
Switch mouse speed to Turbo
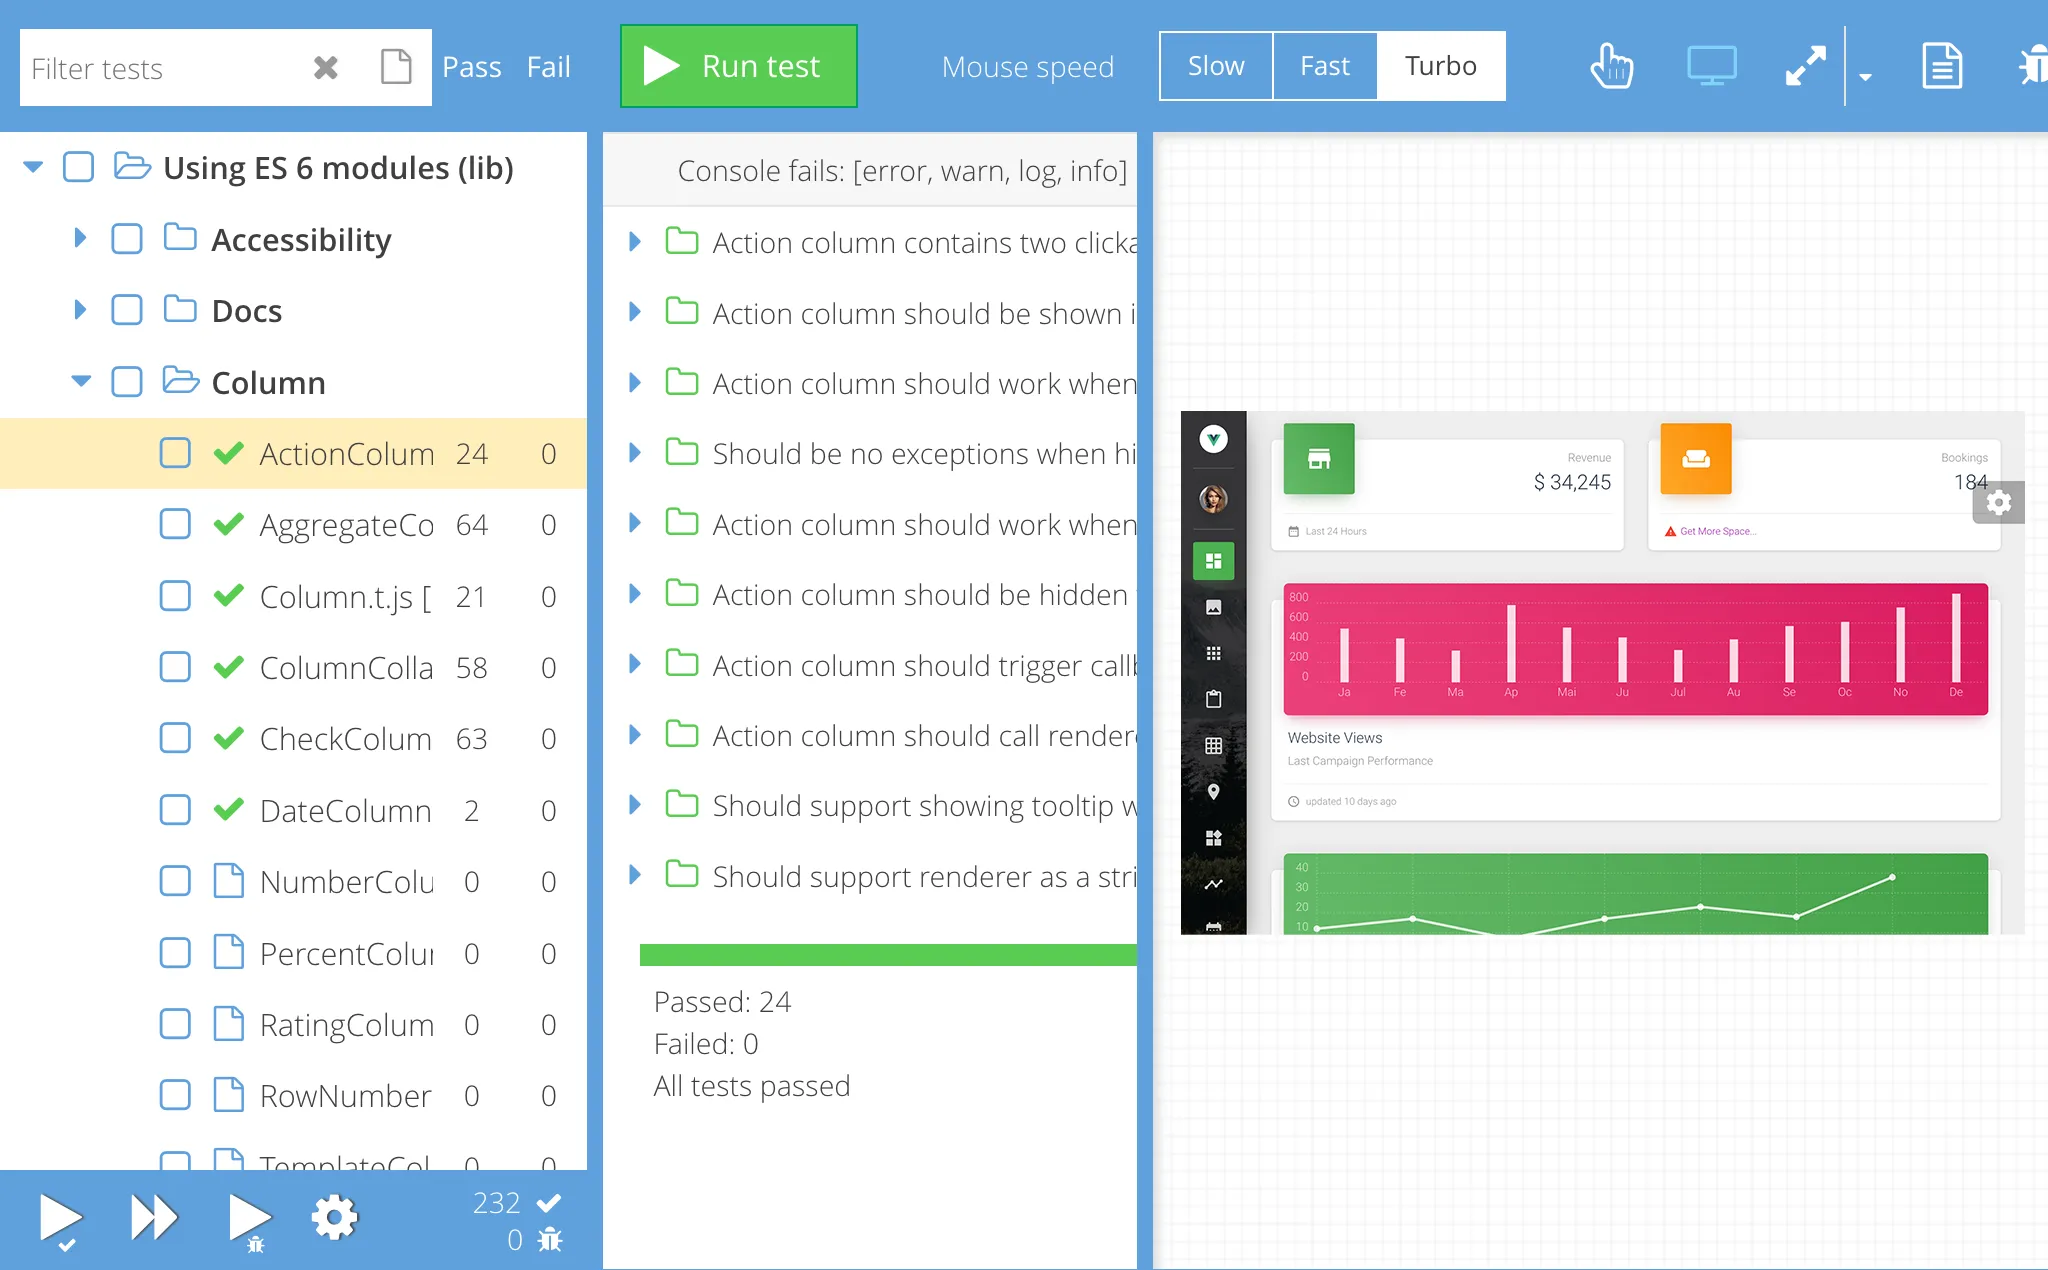1440,66
